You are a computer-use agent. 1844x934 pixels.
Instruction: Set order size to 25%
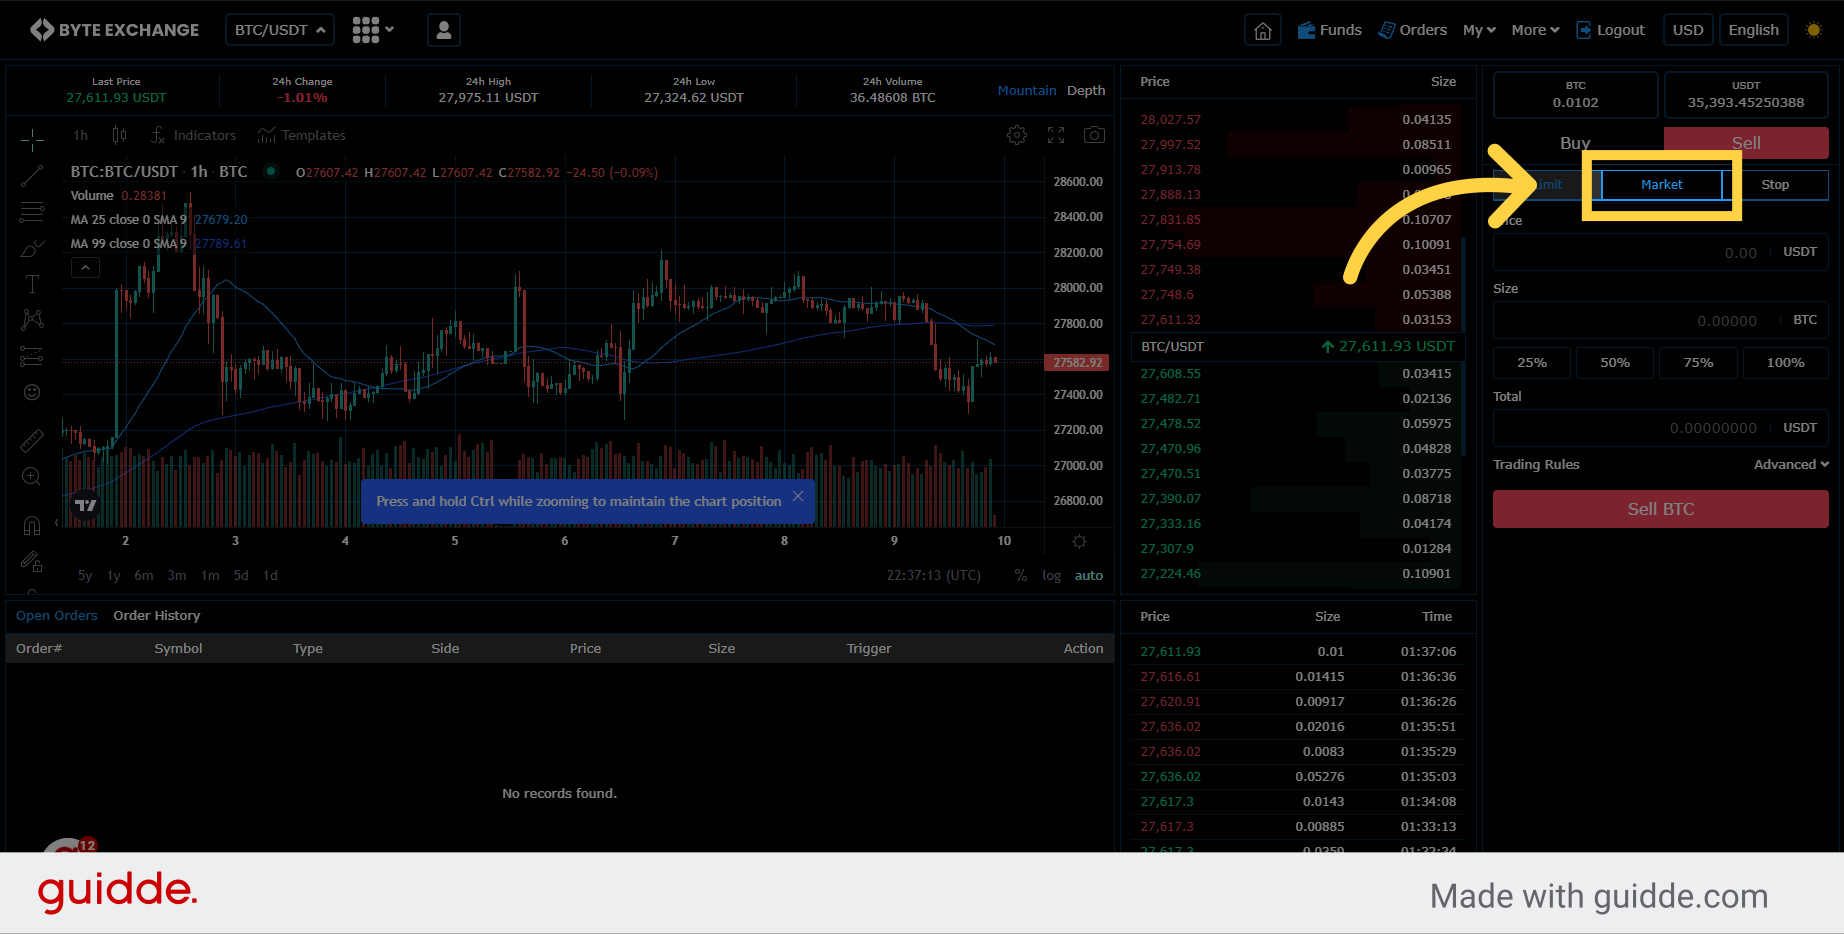[x=1532, y=363]
